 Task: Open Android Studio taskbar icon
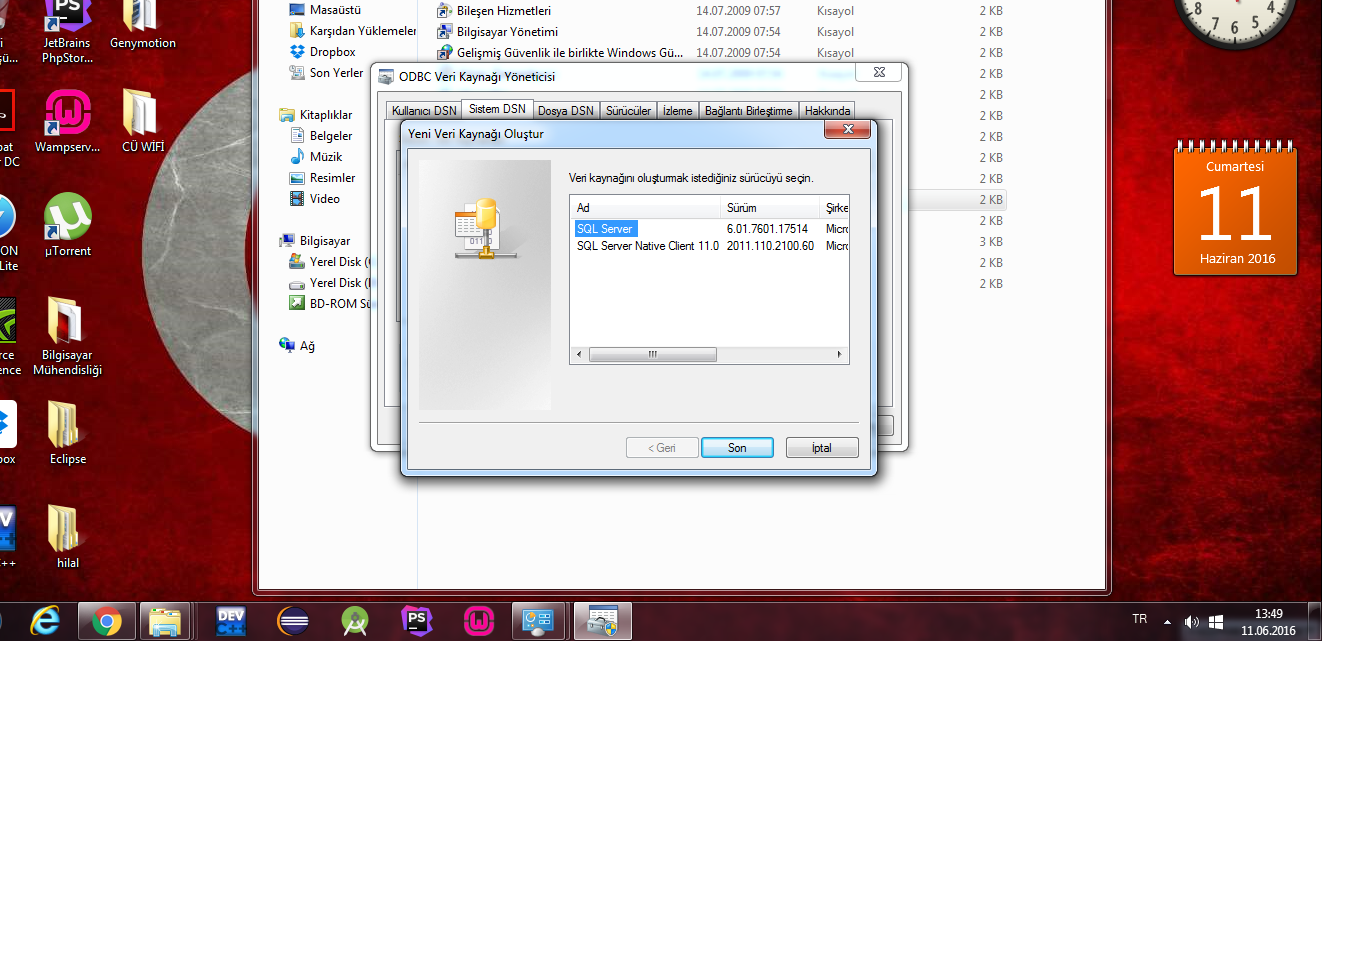355,621
